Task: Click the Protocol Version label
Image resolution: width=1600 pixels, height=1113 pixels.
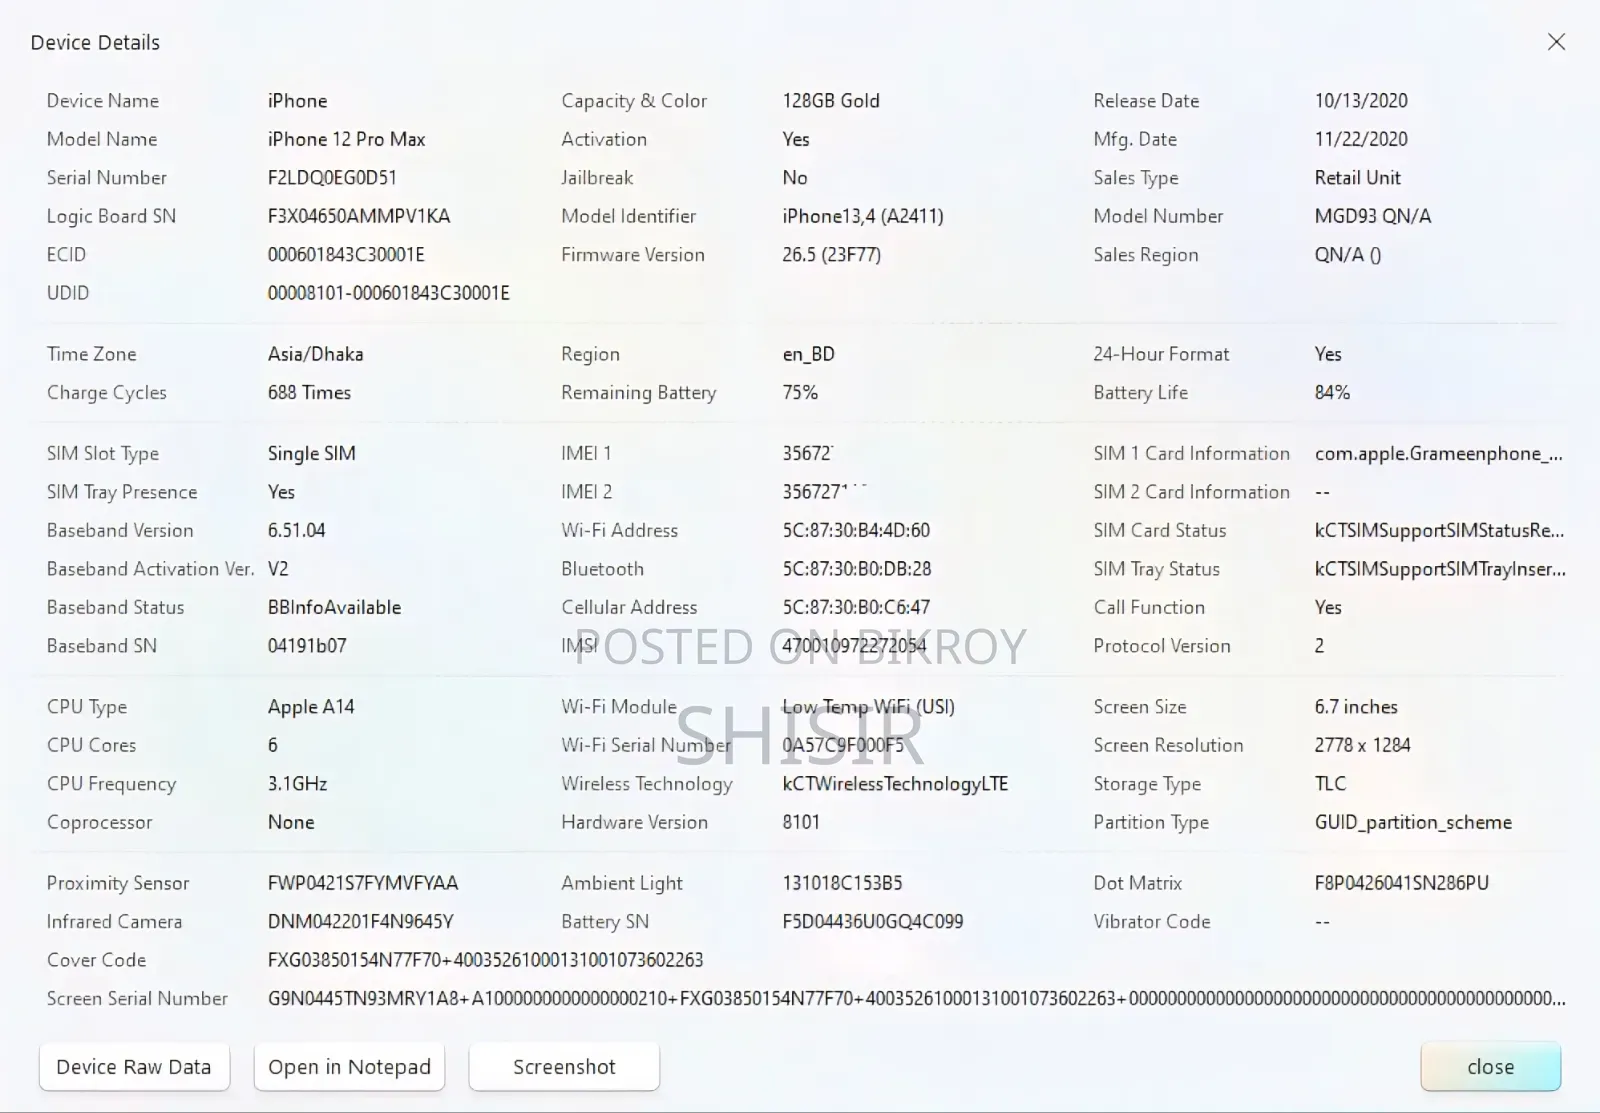Action: click(1161, 646)
